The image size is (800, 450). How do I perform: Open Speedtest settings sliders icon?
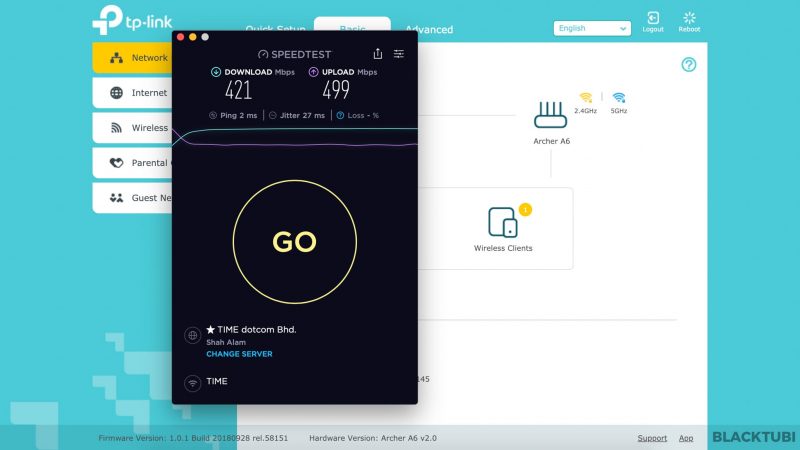click(399, 54)
